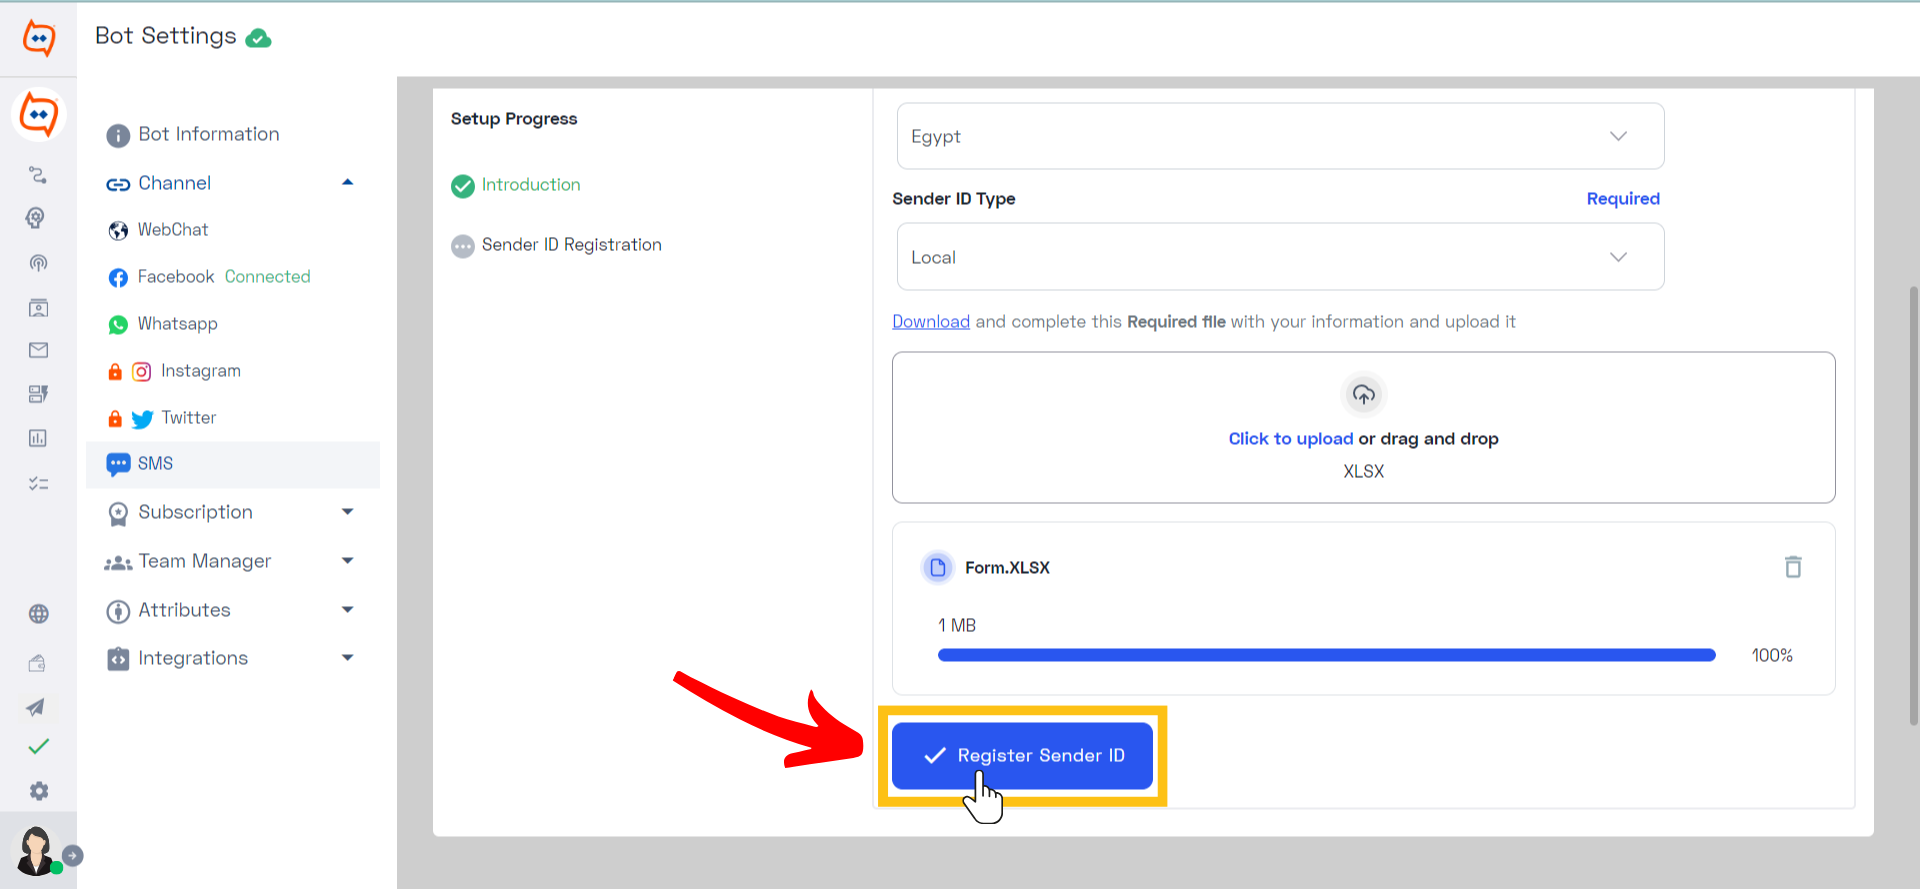
Task: Open the checklist icon in sidebar
Action: [38, 483]
